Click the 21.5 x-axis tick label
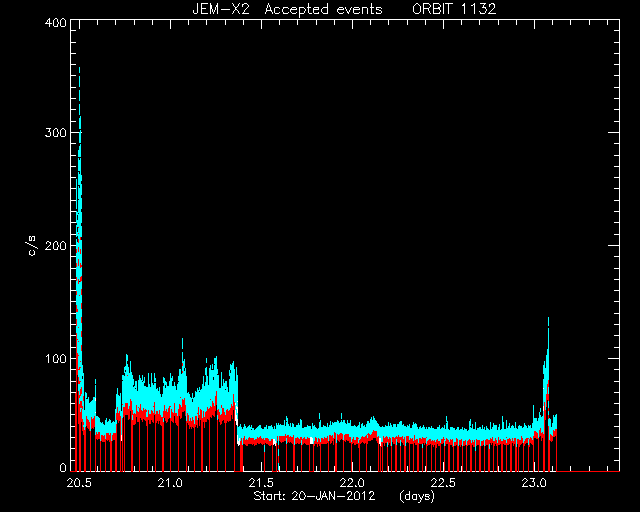Viewport: 640px width, 512px height. tap(261, 483)
